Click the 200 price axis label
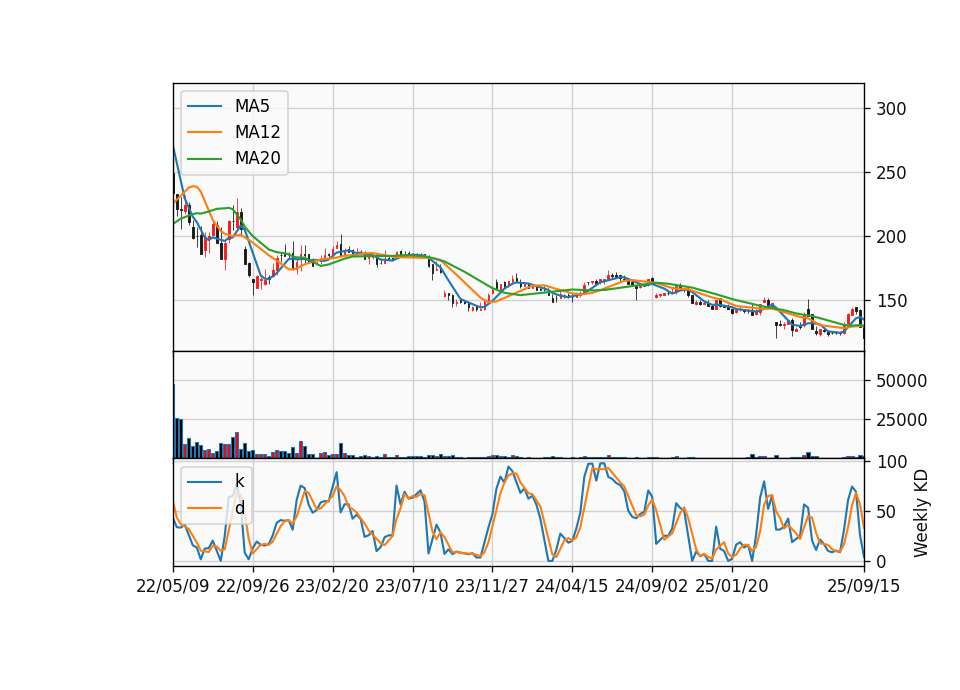The height and width of the screenshot is (690, 960). [x=891, y=237]
